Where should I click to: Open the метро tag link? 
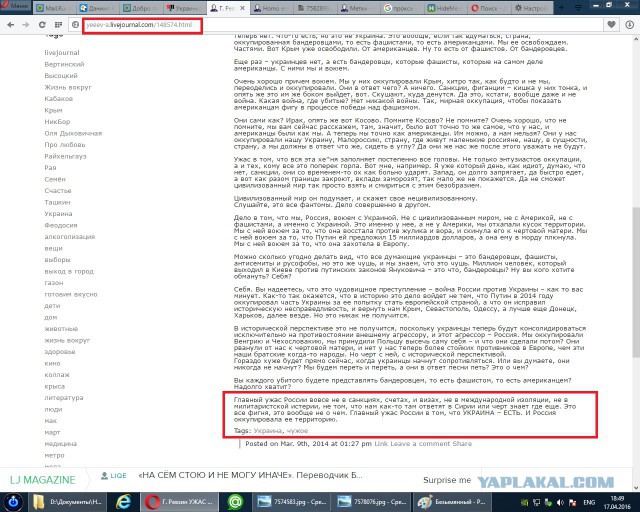coord(54,455)
